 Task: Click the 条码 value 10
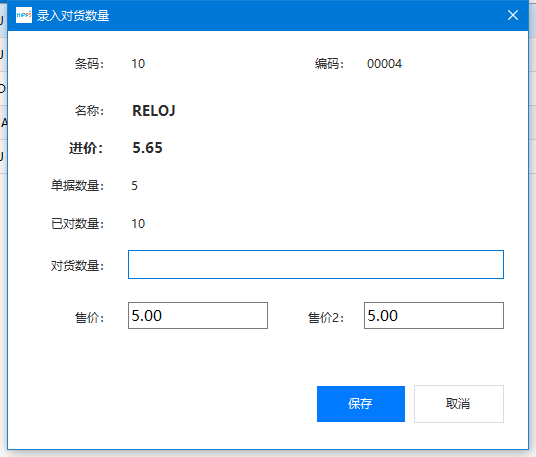(x=138, y=64)
